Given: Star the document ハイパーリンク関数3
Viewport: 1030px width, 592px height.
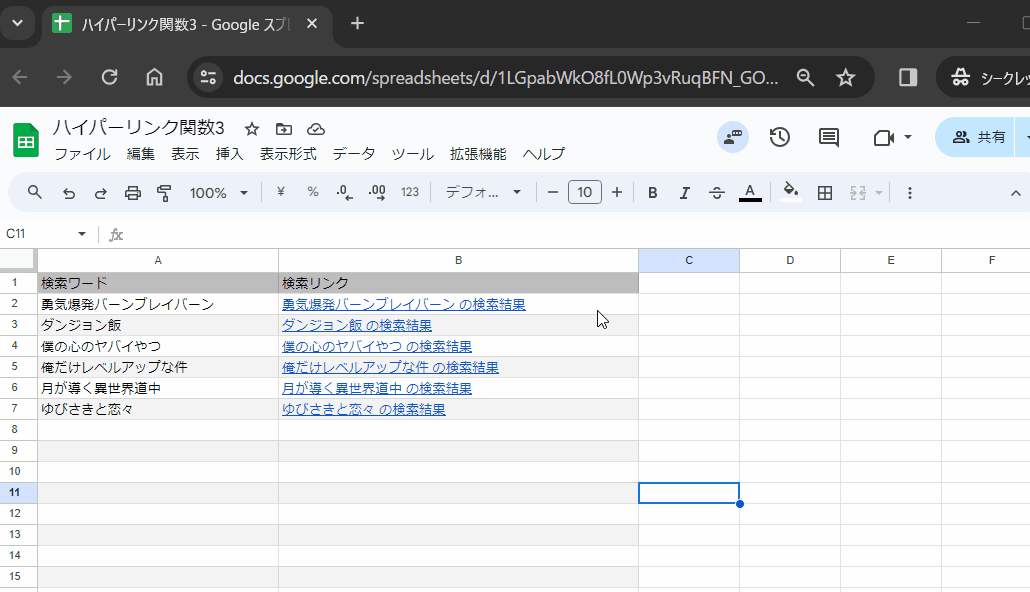Looking at the screenshot, I should 252,129.
